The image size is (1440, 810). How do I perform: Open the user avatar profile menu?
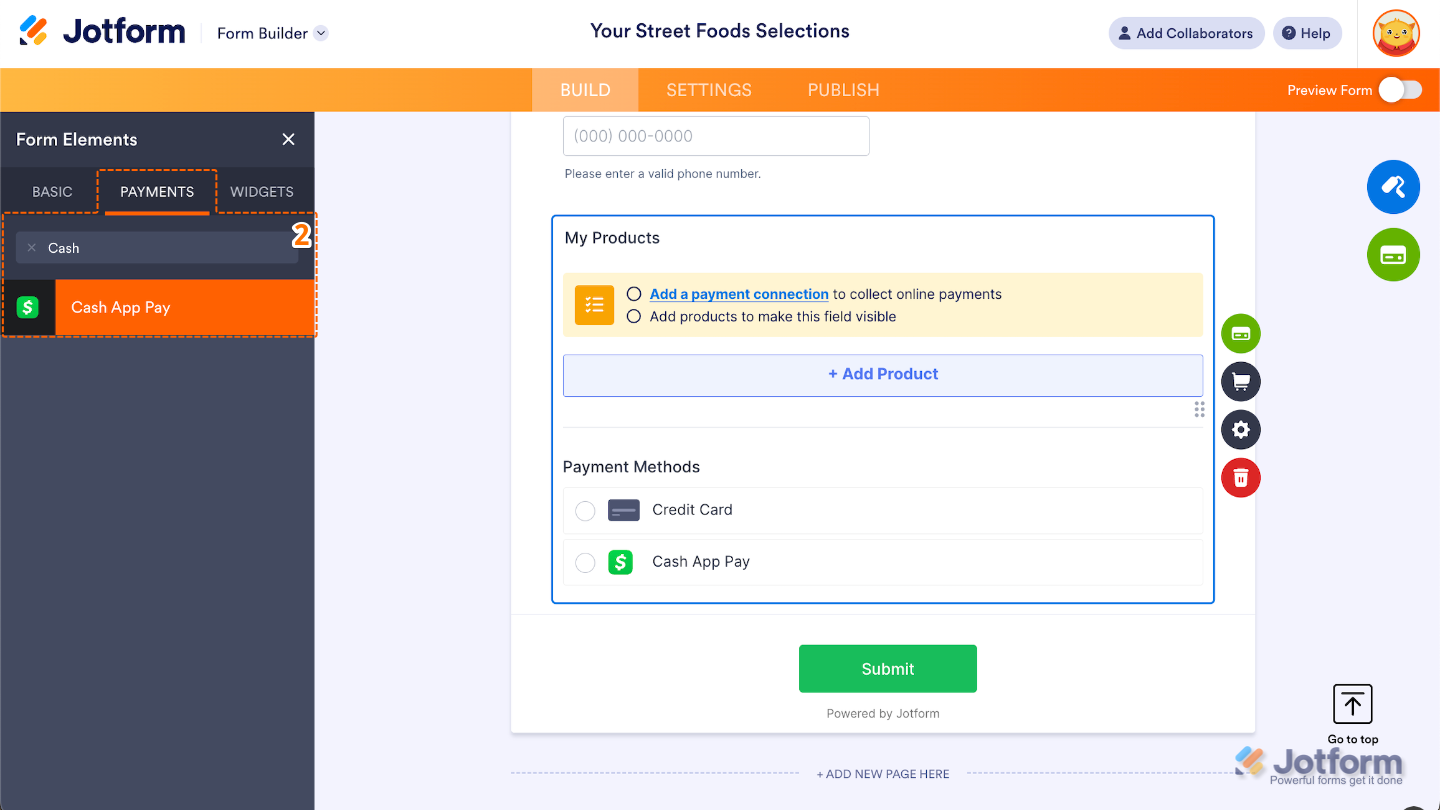(1396, 33)
